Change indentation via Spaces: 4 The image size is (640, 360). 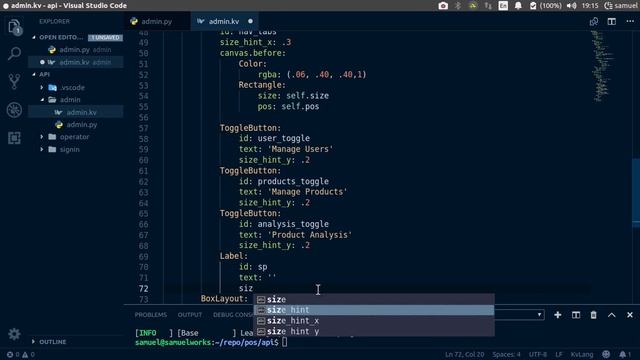tap(506, 354)
